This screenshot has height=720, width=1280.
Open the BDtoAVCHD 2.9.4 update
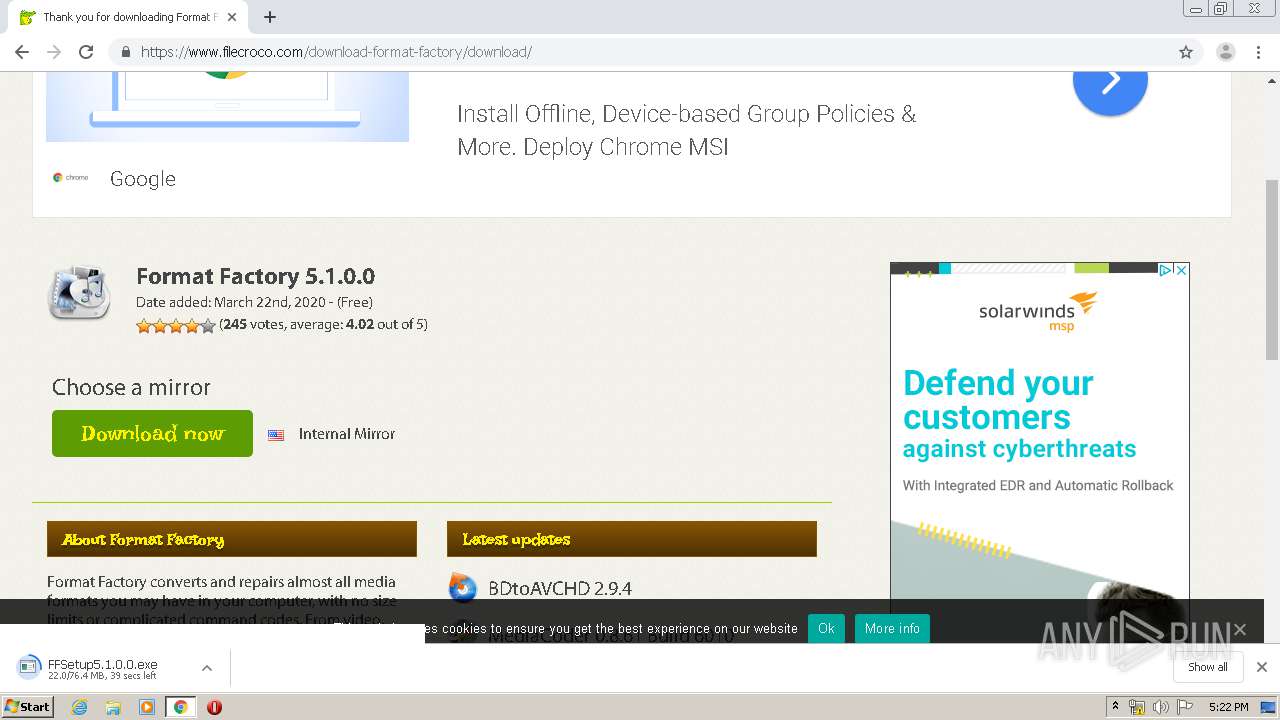[x=560, y=588]
